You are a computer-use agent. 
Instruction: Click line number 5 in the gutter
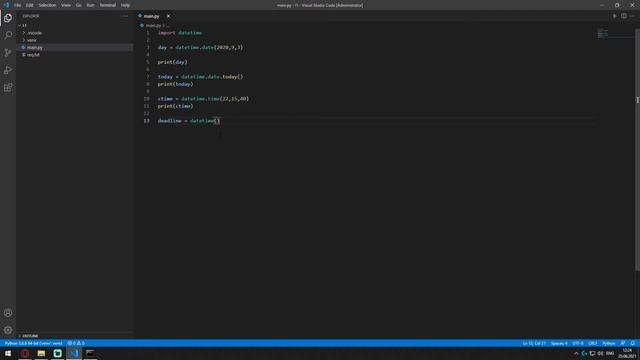148,62
